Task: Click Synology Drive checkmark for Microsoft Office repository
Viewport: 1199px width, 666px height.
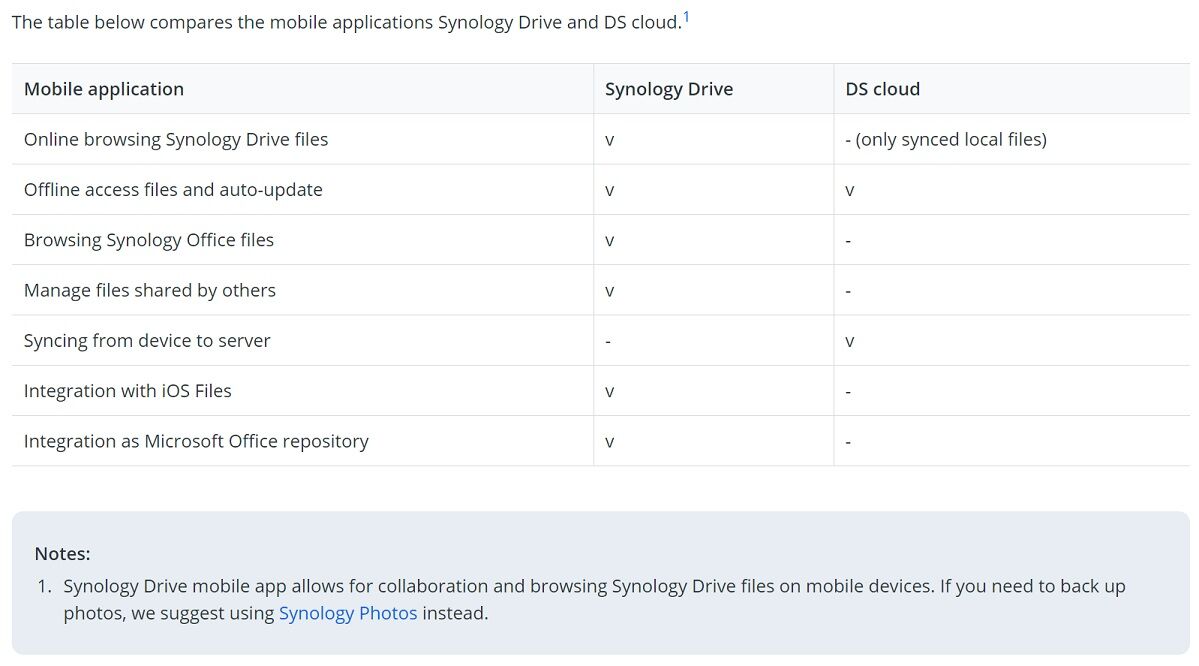Action: coord(609,443)
